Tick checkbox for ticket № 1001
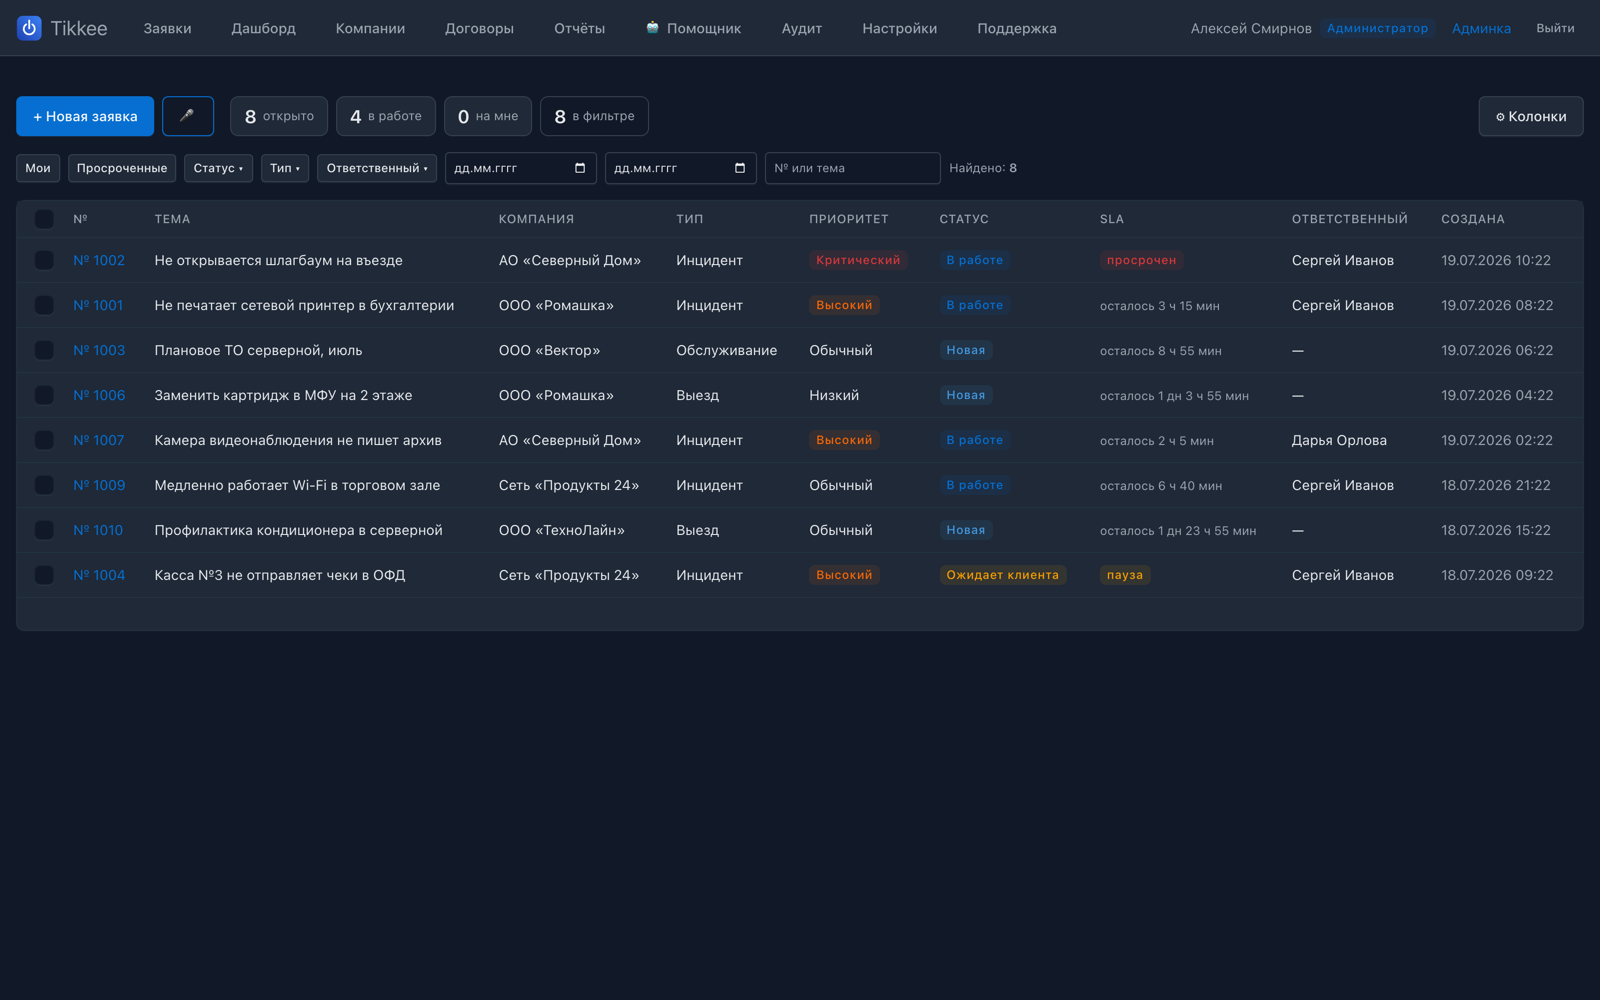 tap(44, 305)
